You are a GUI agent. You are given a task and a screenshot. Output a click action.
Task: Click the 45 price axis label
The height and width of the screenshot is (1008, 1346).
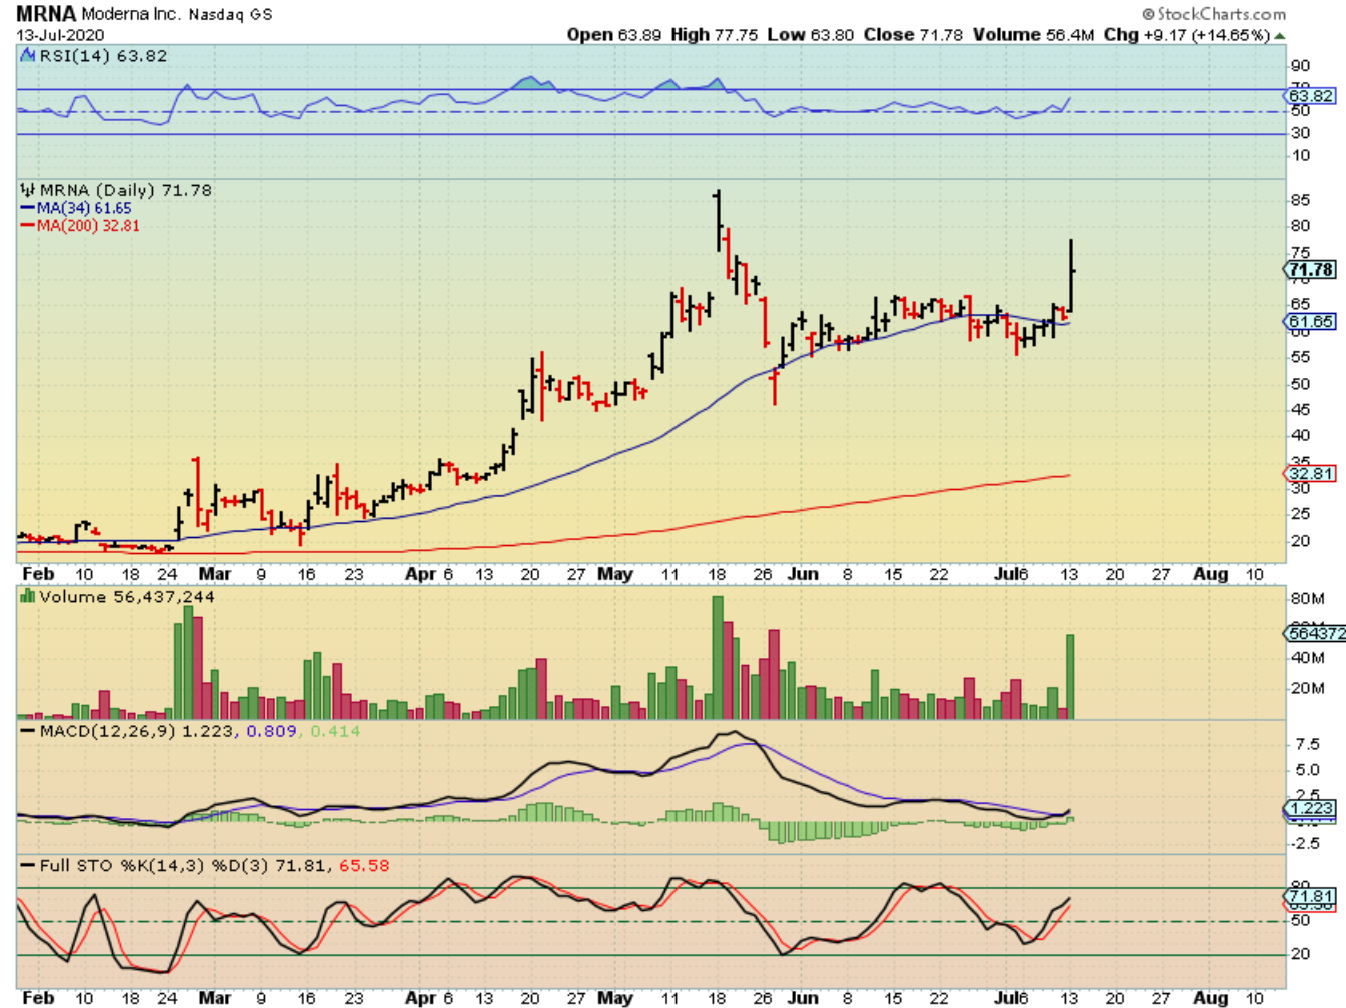pyautogui.click(x=1301, y=409)
